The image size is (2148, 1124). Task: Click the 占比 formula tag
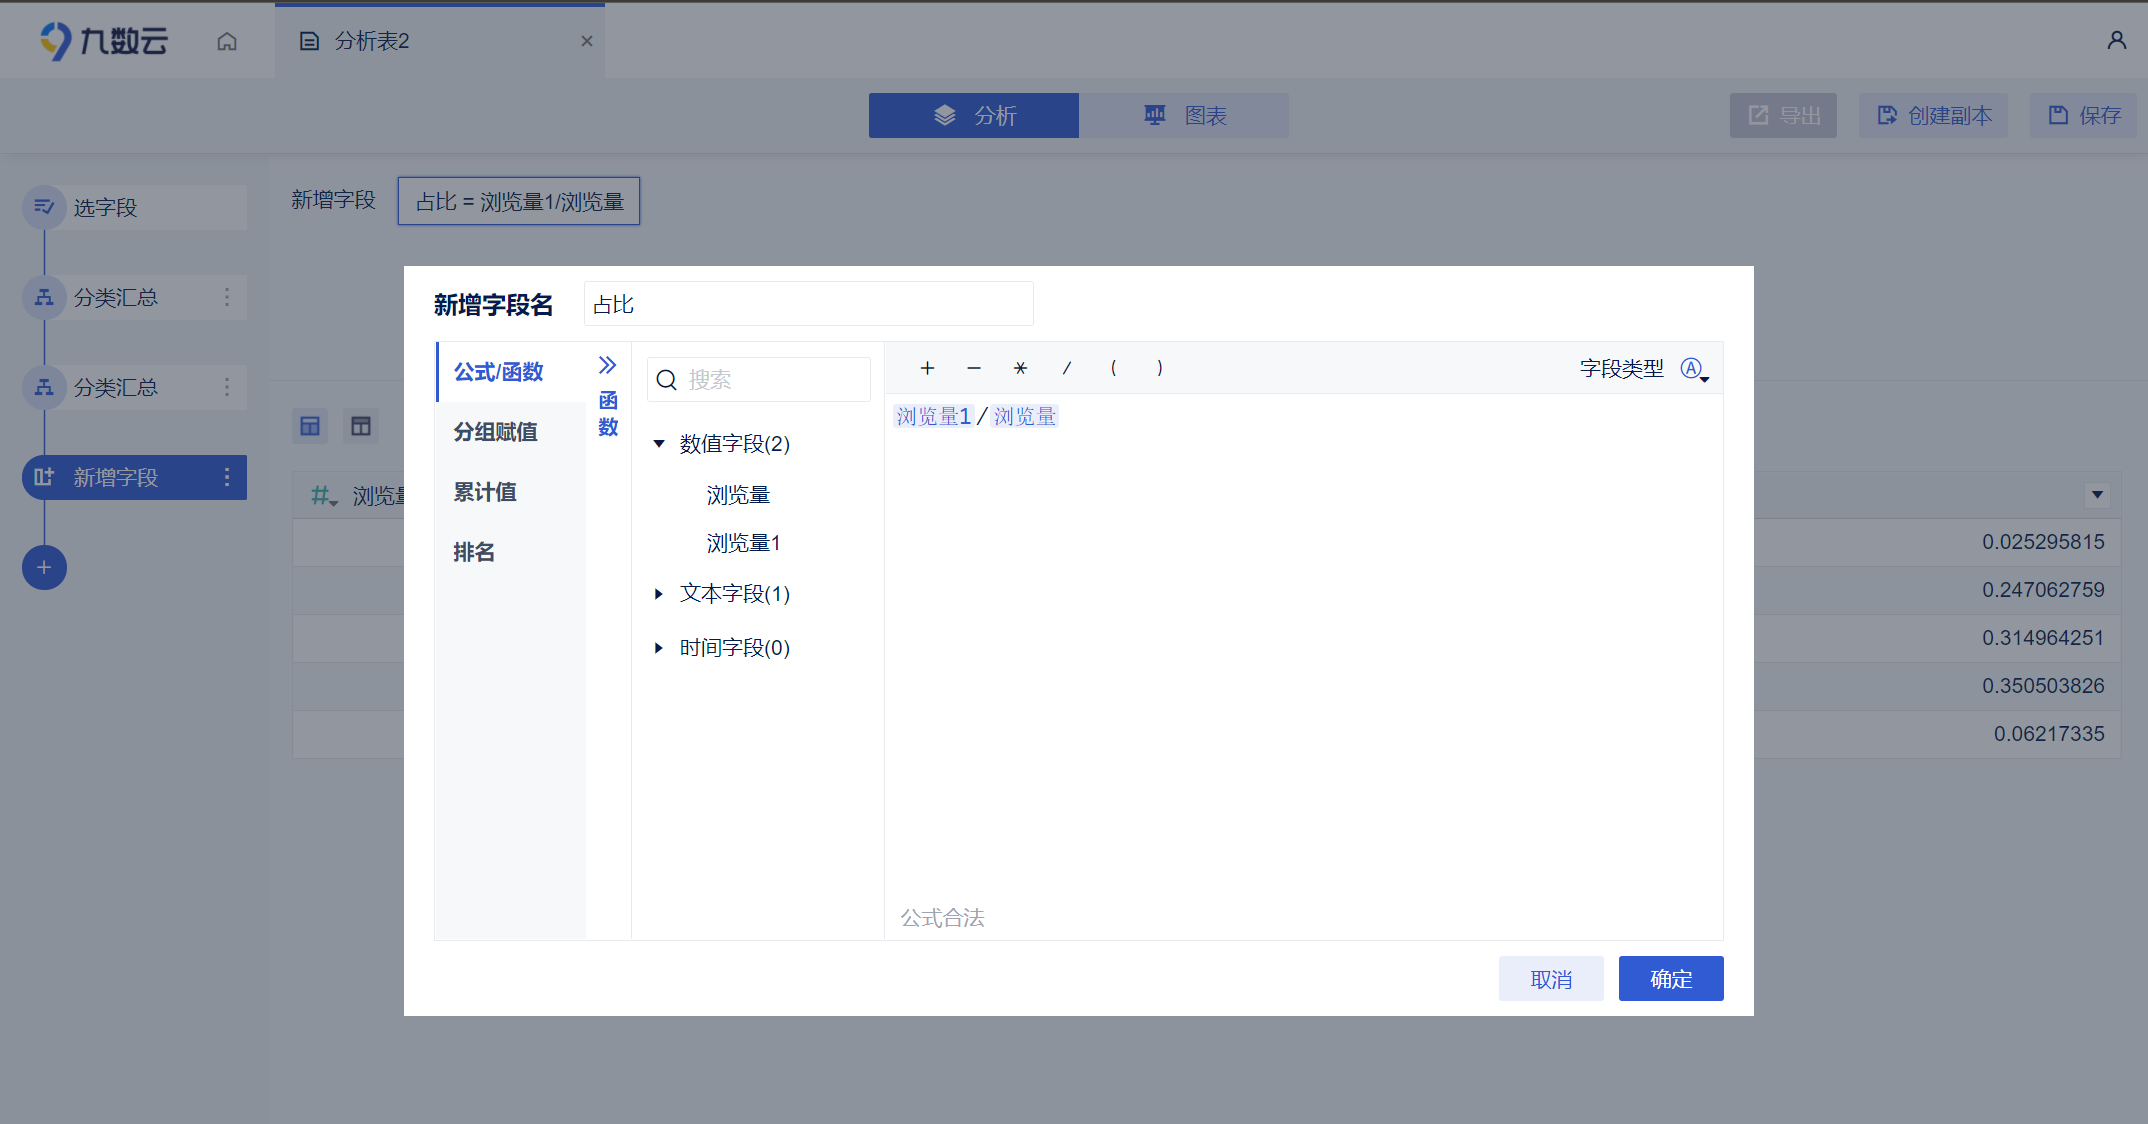click(519, 201)
